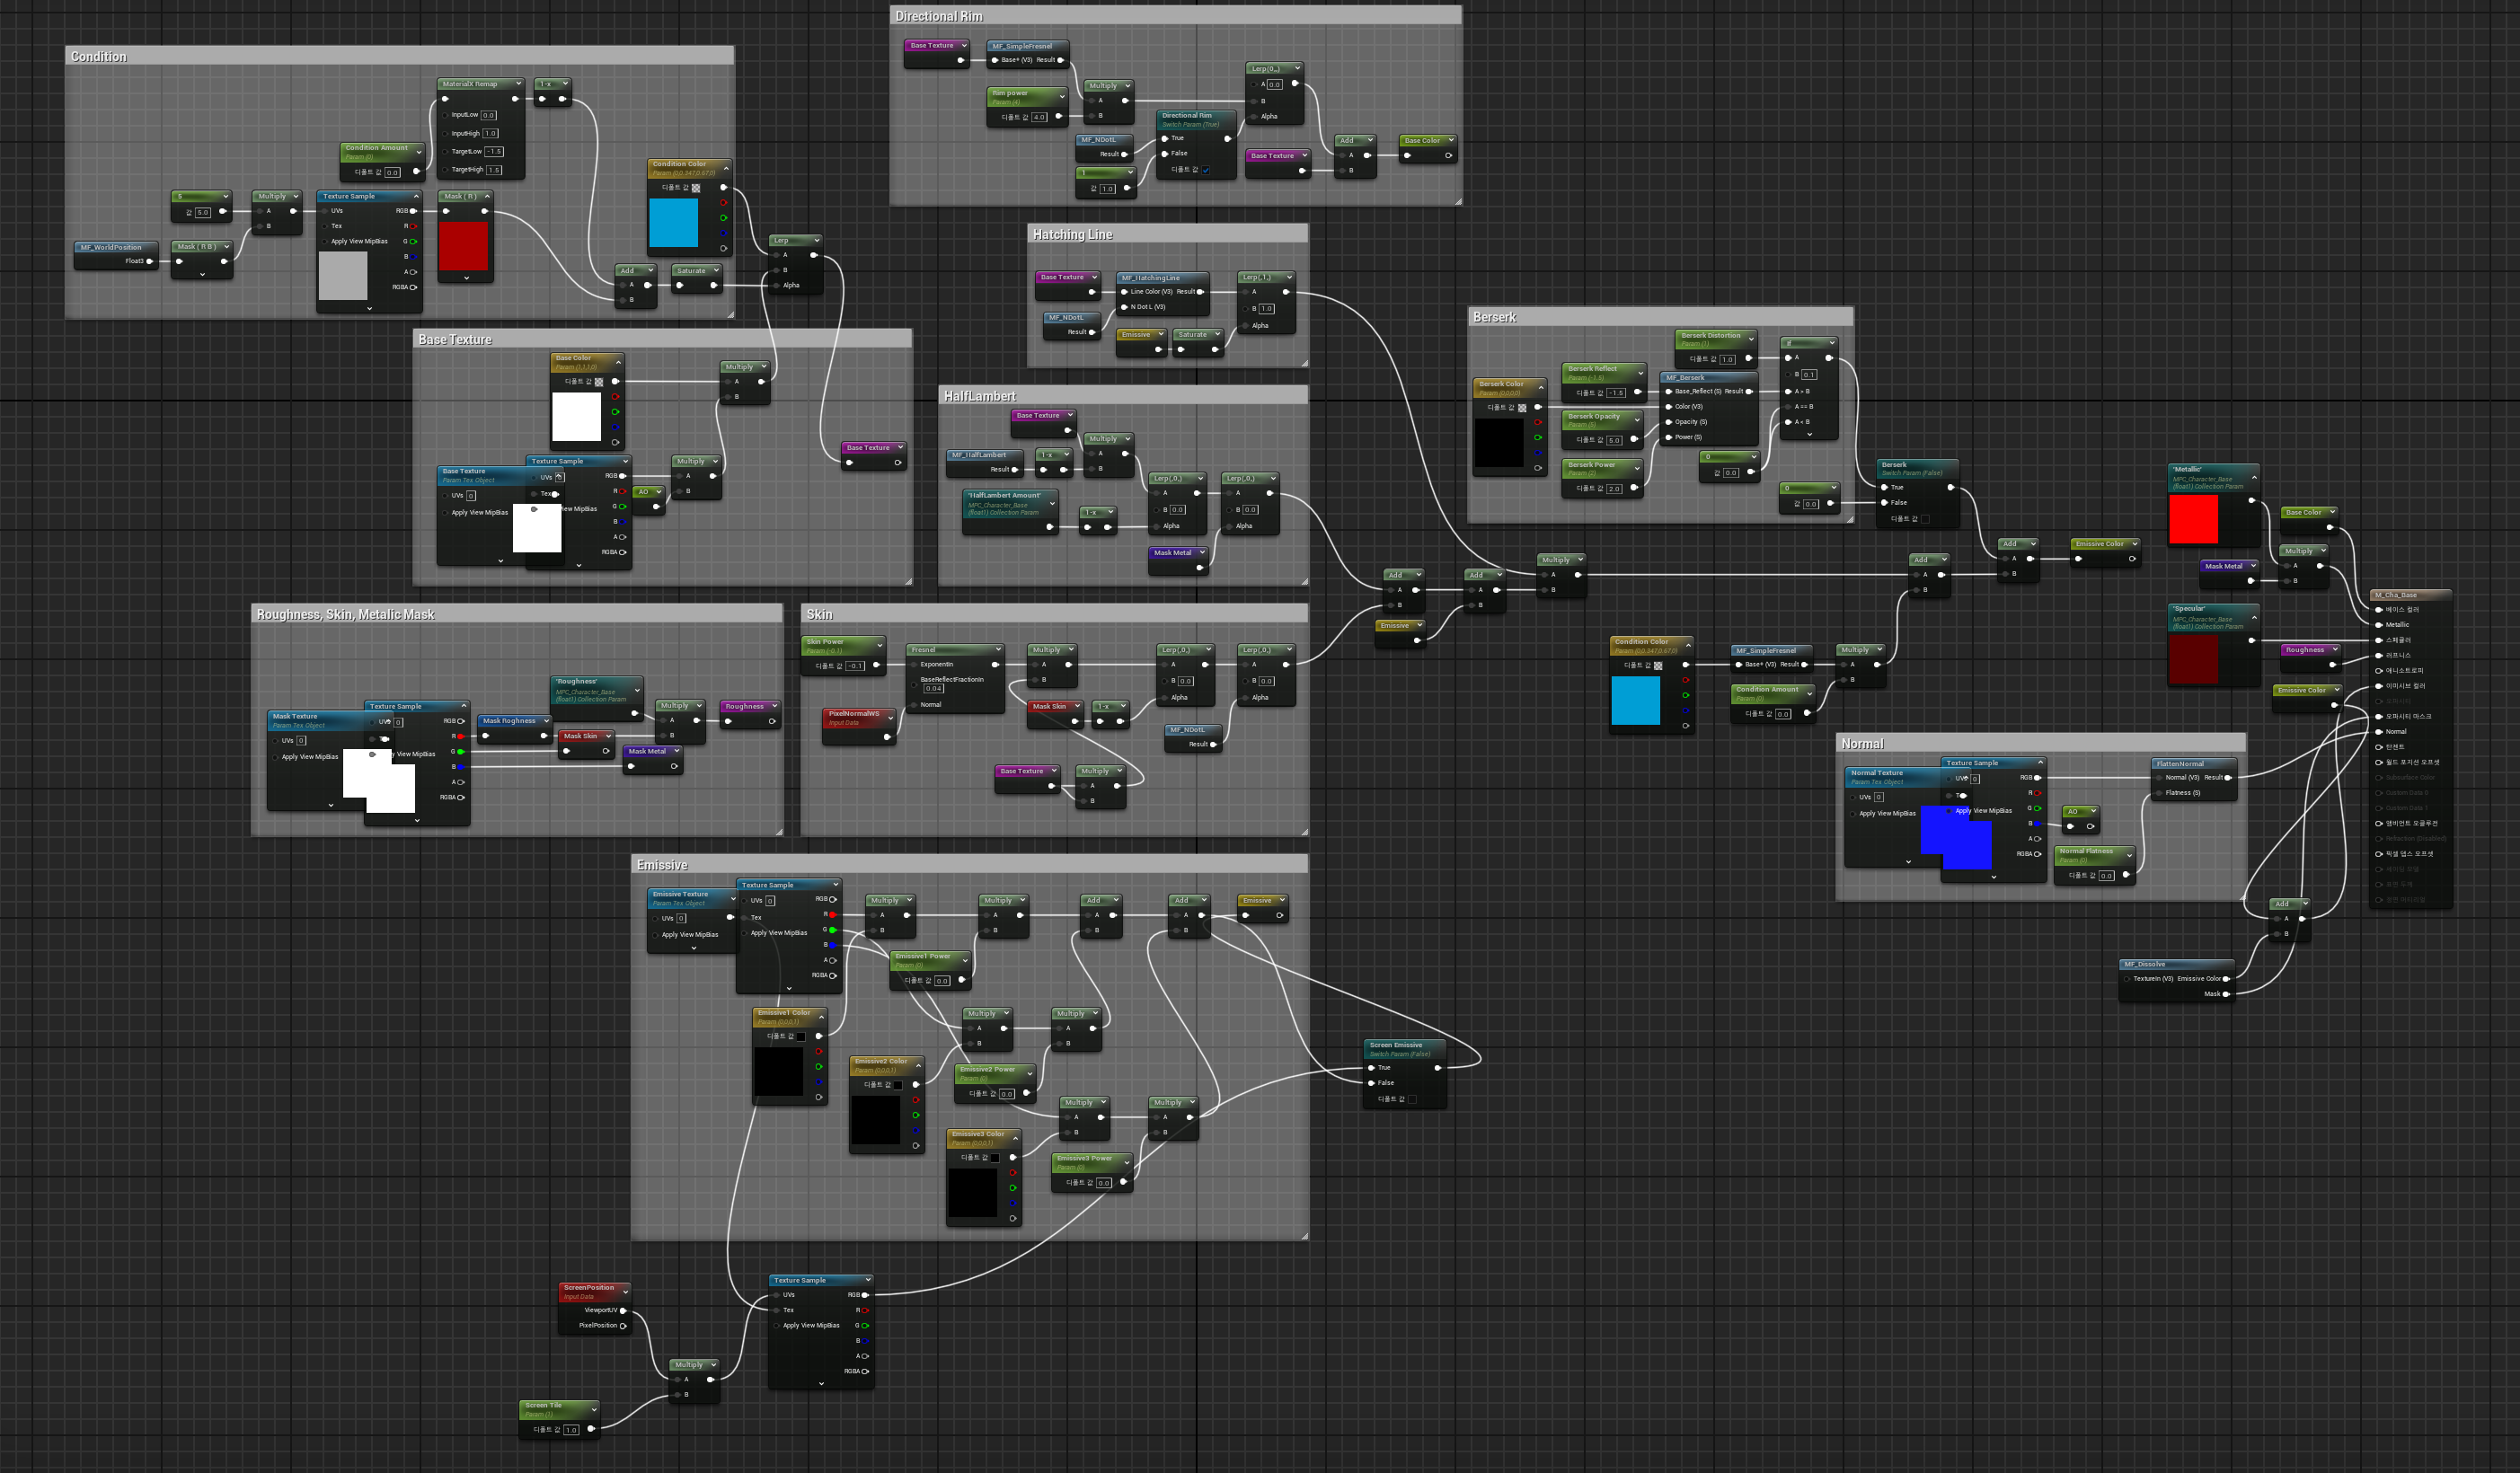Click the Metallic input pin on M_Cha_Base
2520x1473 pixels.
click(2379, 625)
